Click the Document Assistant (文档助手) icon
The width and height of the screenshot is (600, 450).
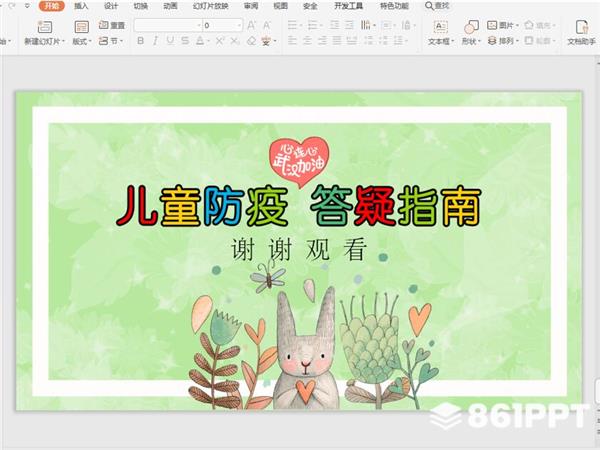coord(582,27)
